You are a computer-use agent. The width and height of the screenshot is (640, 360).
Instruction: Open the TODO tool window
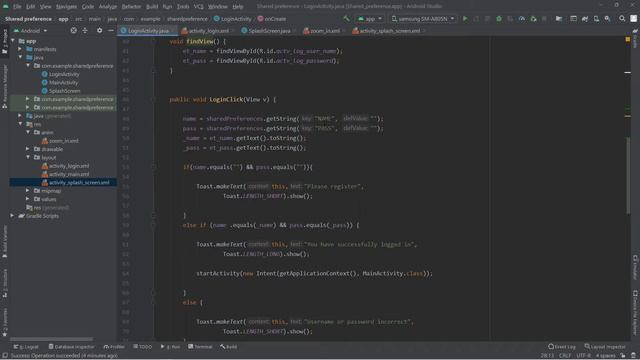pyautogui.click(x=142, y=347)
